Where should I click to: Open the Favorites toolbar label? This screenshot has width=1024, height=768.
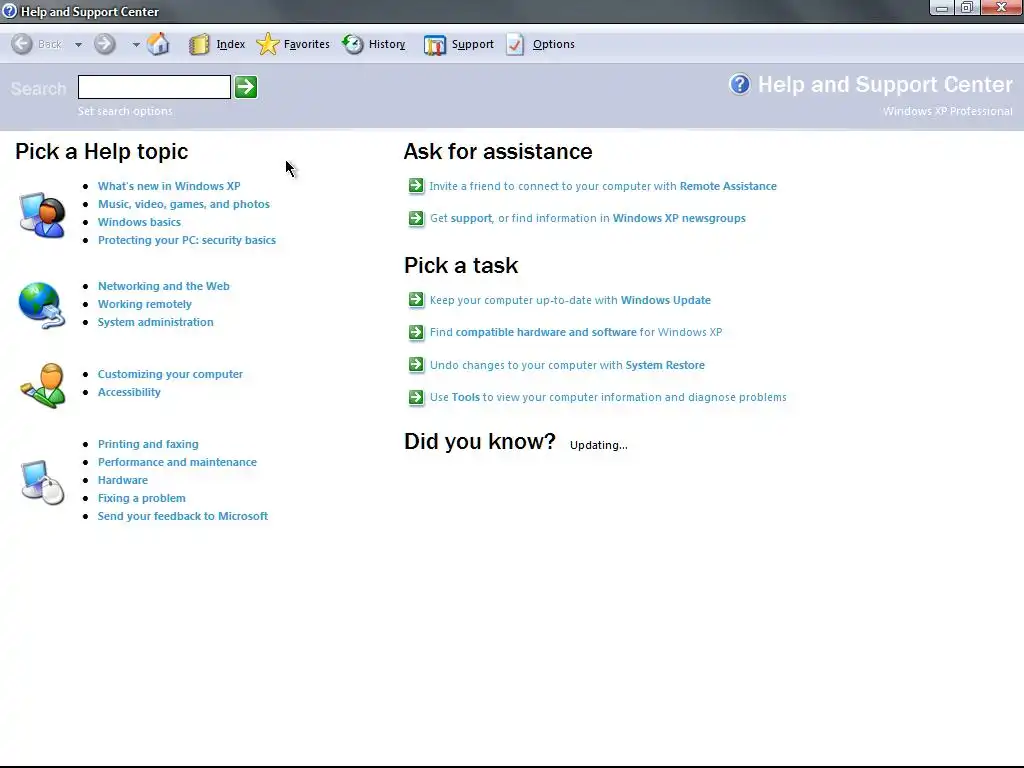point(307,44)
